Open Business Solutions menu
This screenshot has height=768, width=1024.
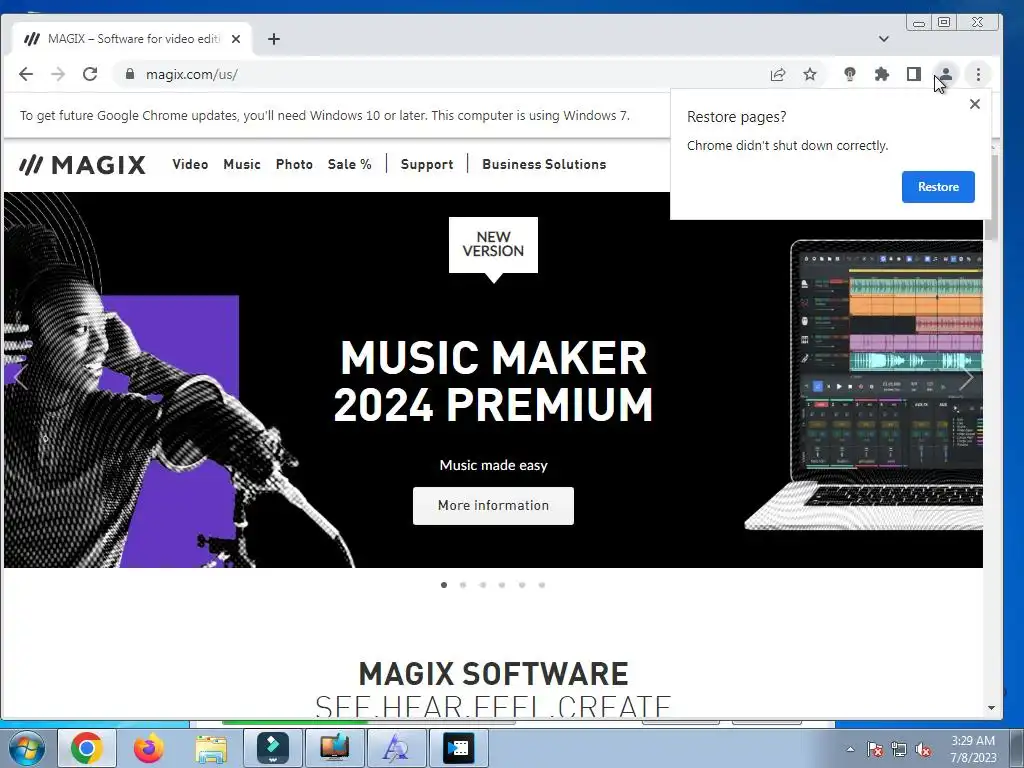pyautogui.click(x=544, y=165)
